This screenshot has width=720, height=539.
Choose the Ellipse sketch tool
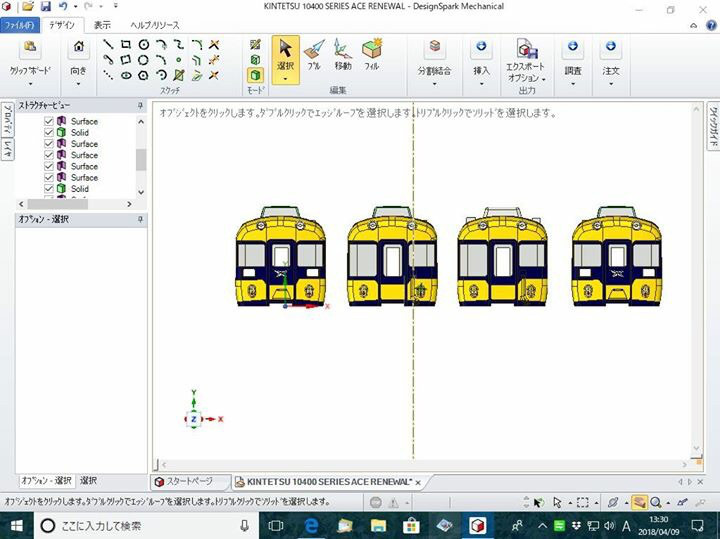click(126, 75)
